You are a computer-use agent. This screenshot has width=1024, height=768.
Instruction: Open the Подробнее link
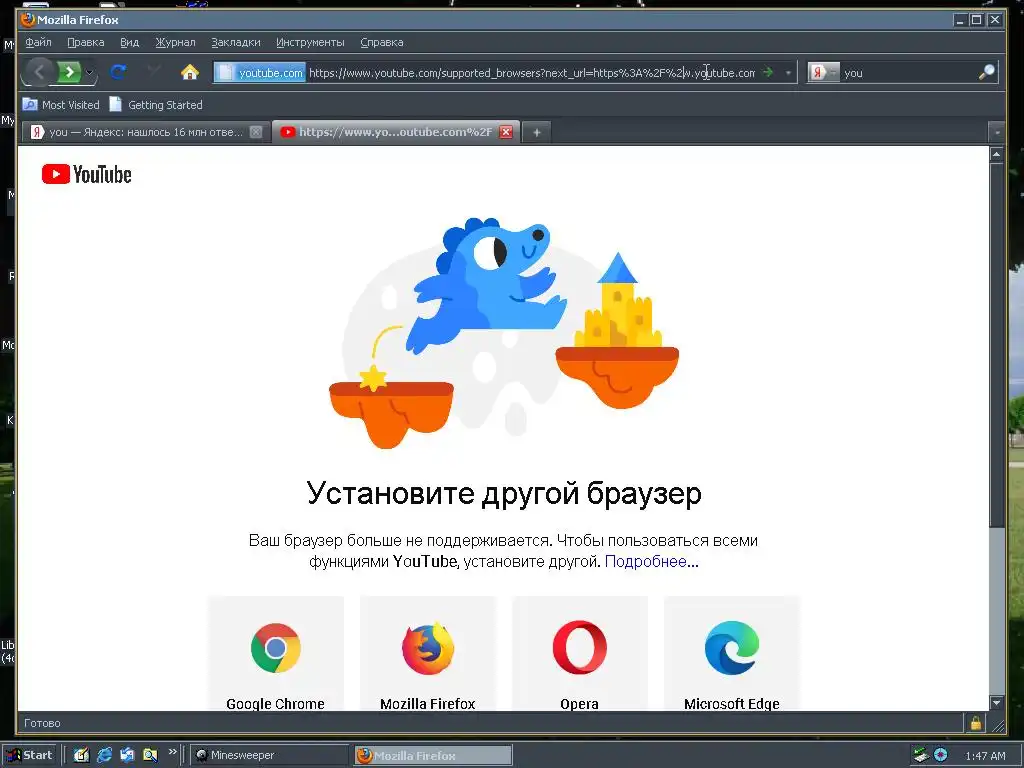coord(651,562)
